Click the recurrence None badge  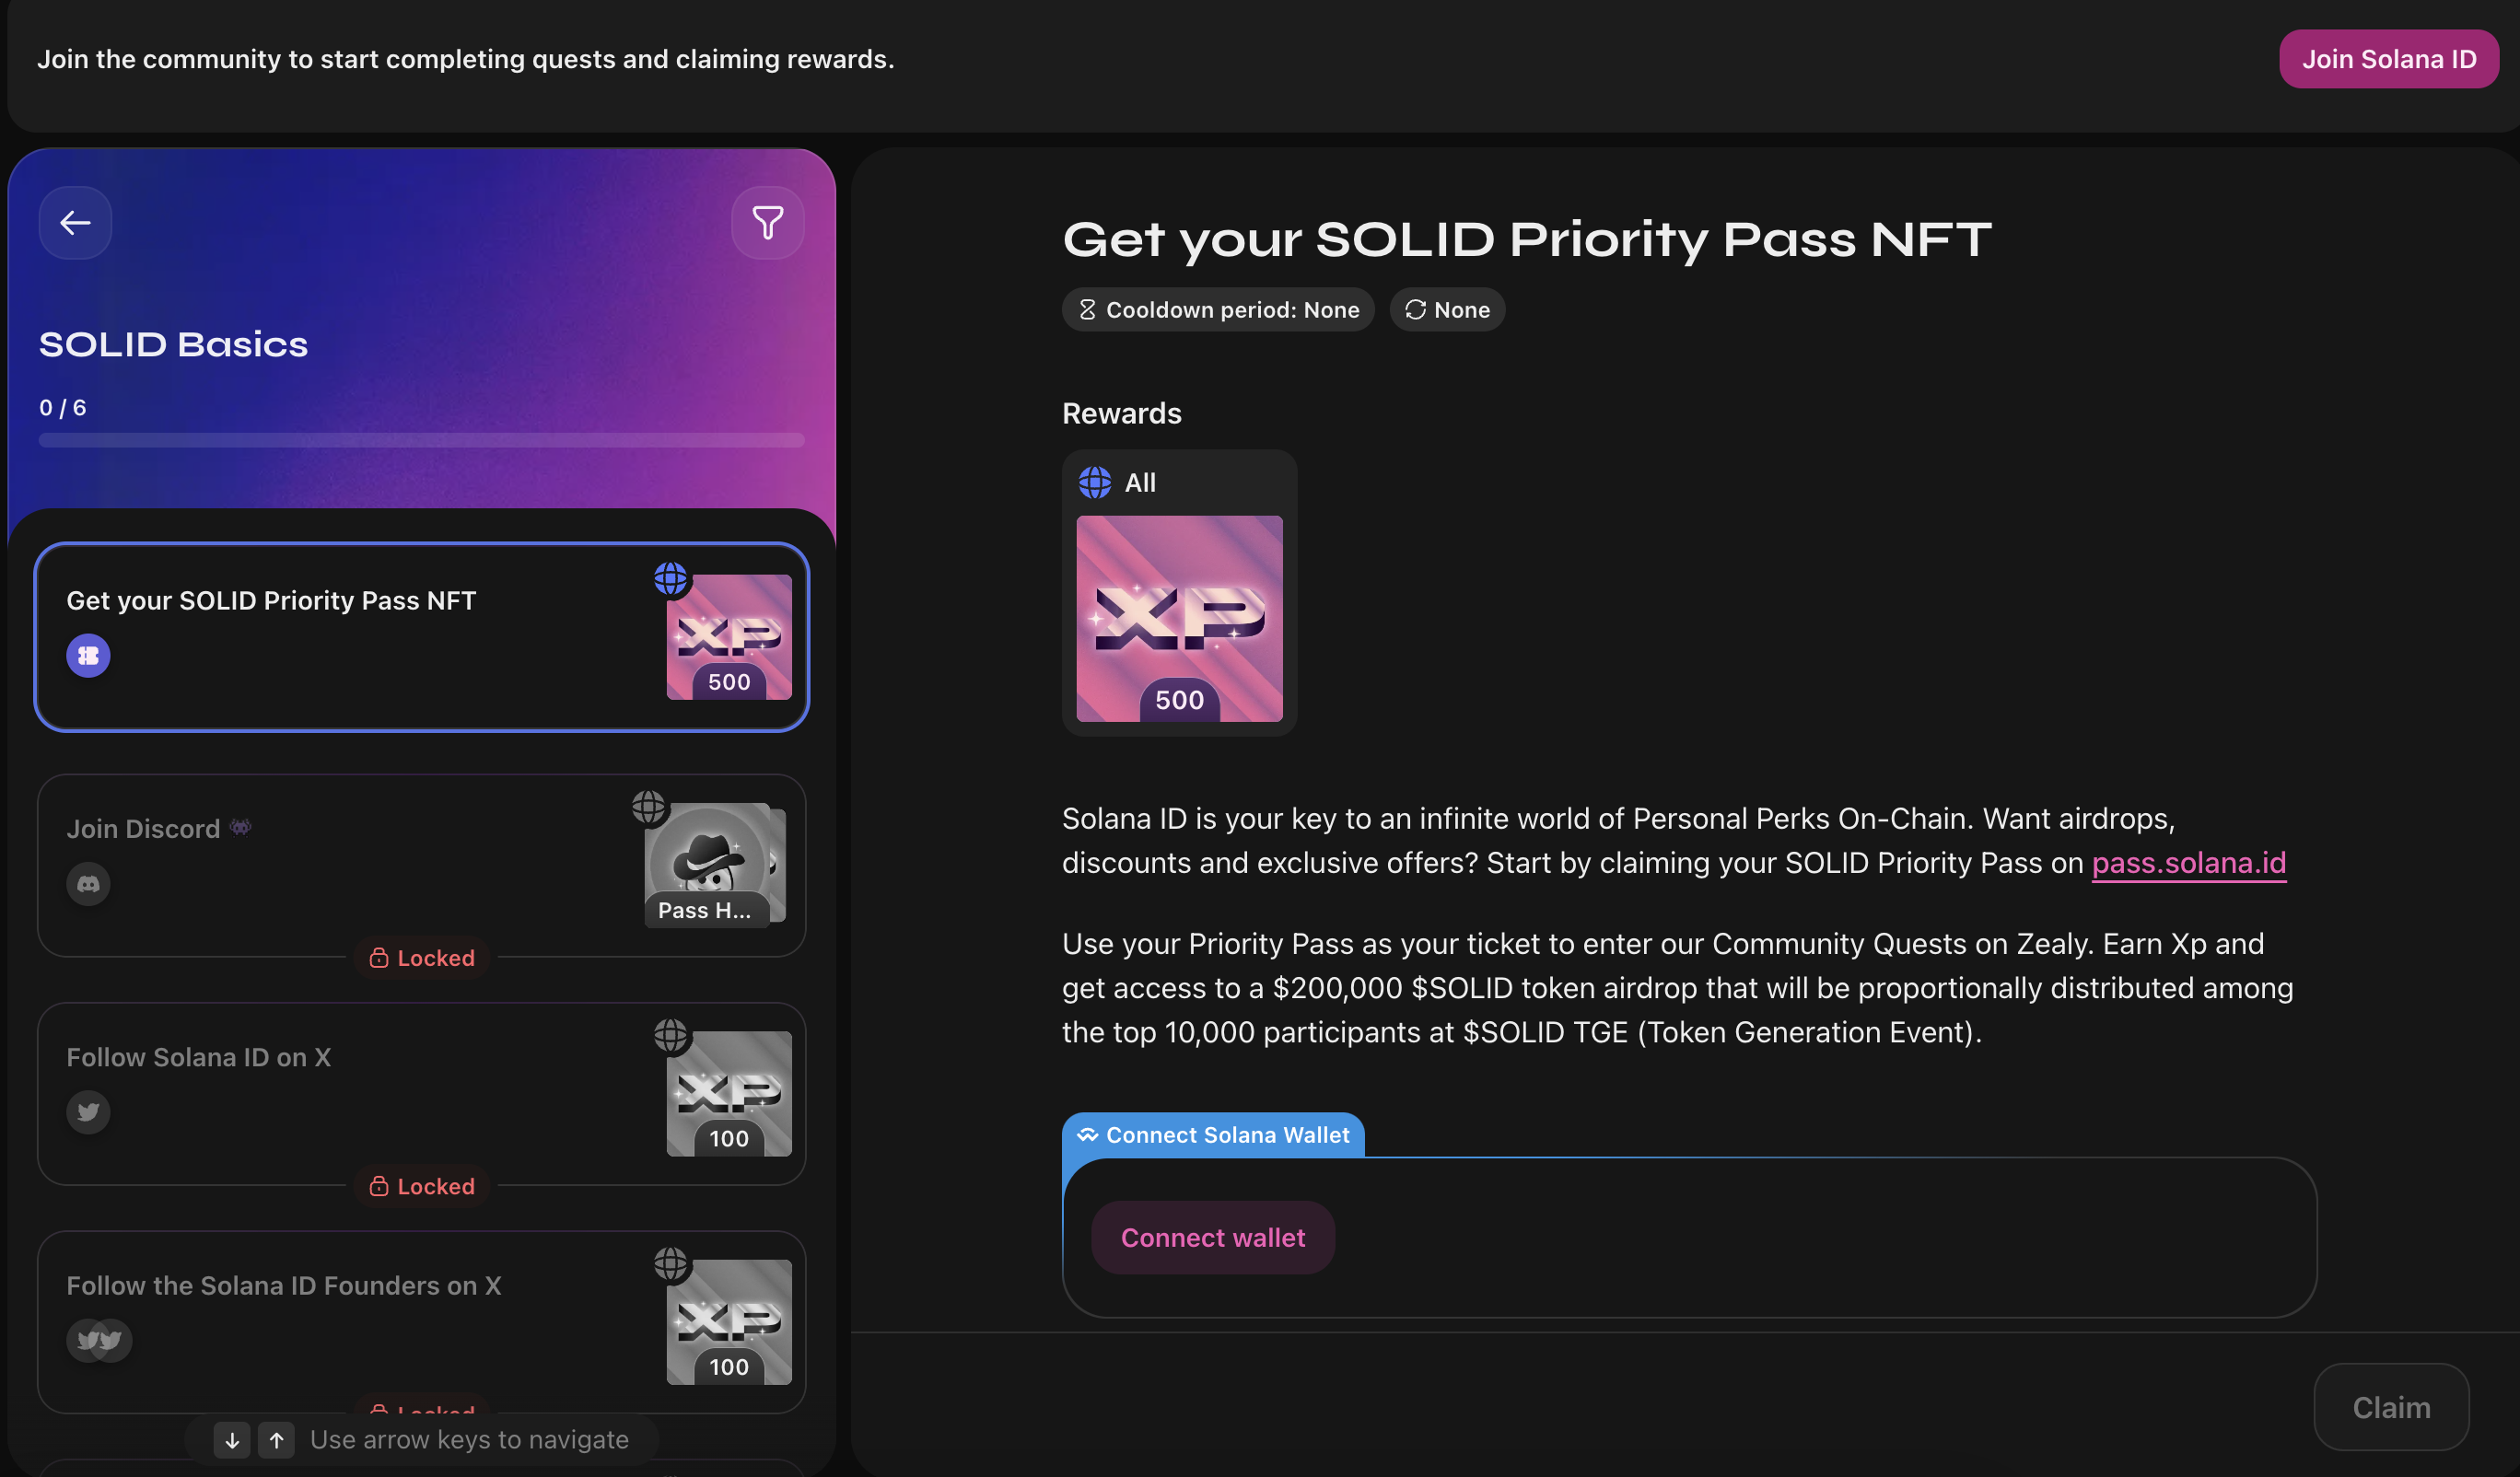click(x=1447, y=310)
